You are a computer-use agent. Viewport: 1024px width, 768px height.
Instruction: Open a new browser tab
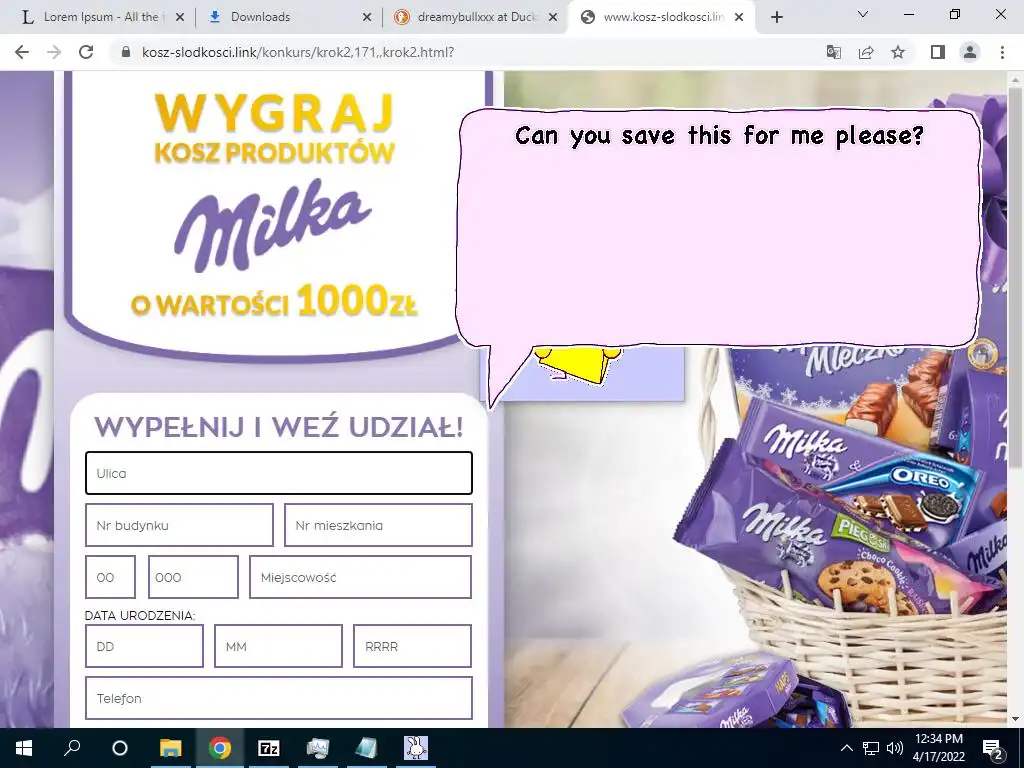click(x=776, y=17)
